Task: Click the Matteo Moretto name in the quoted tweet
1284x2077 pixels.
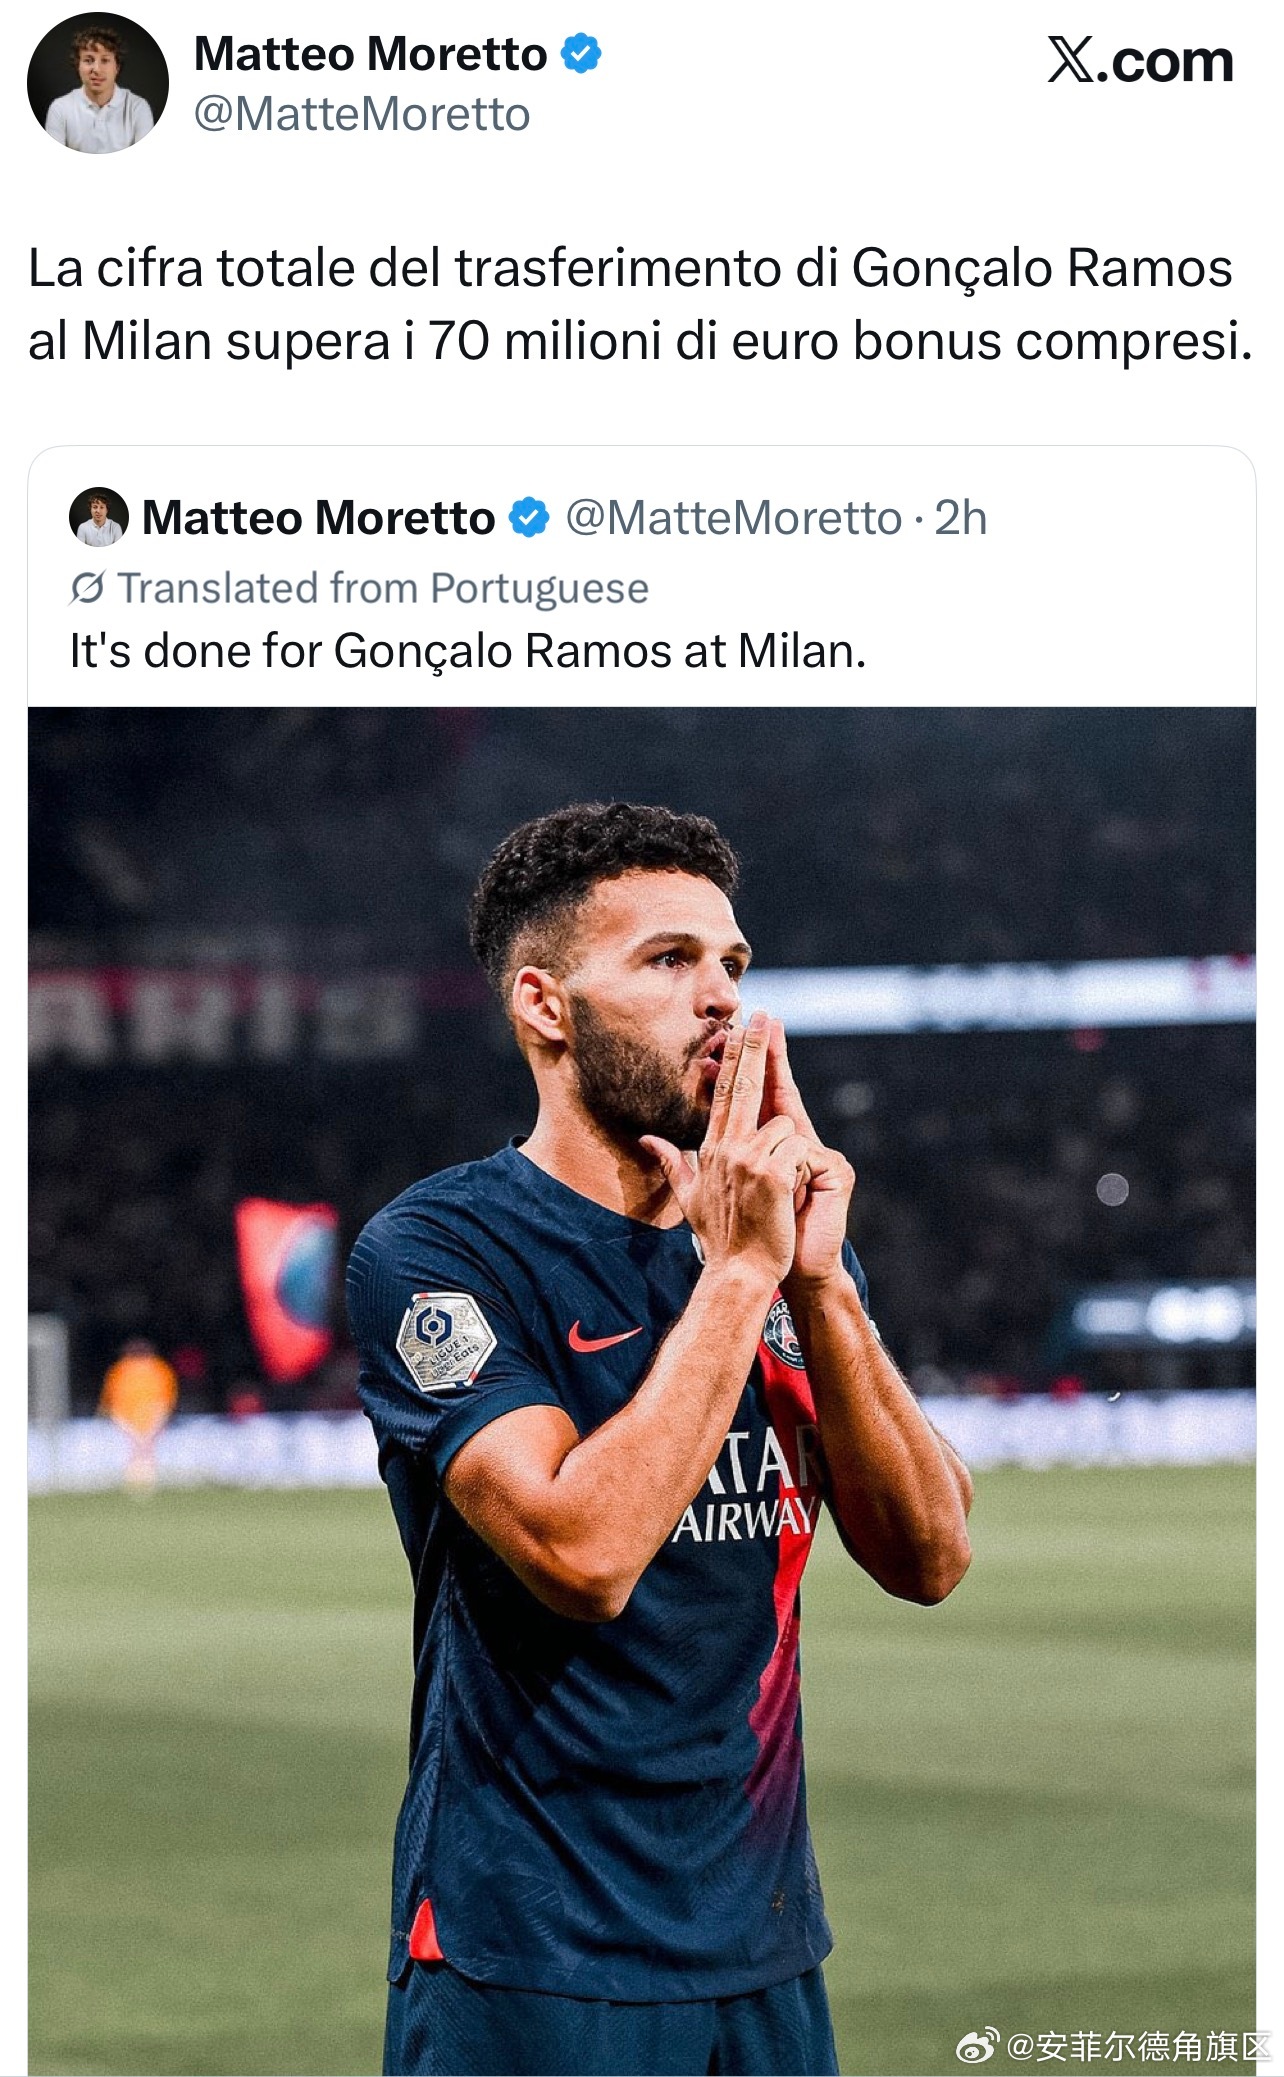Action: [x=318, y=518]
